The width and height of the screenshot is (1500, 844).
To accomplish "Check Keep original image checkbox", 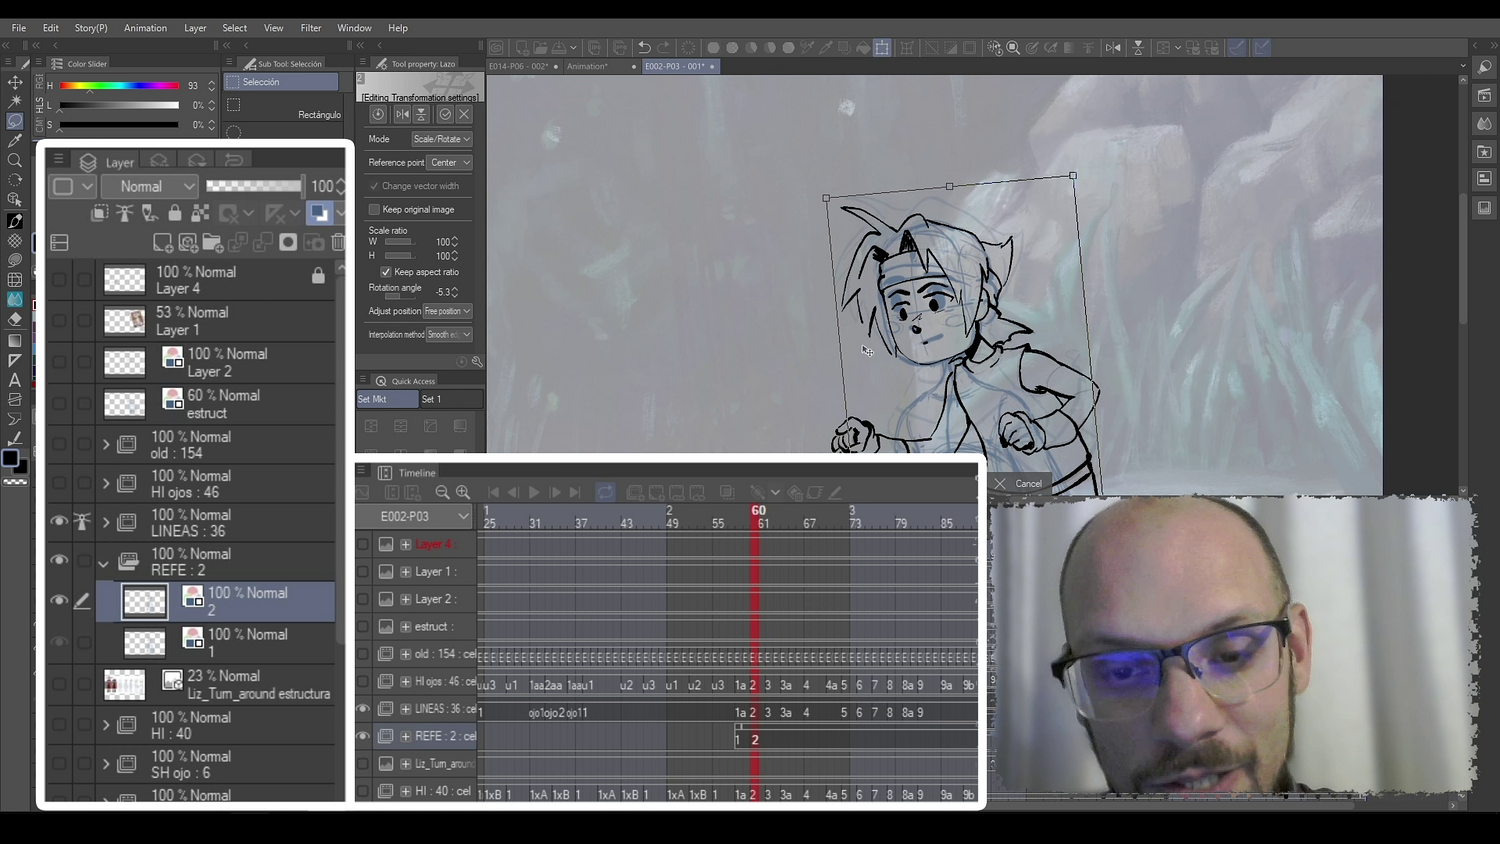I will 375,209.
